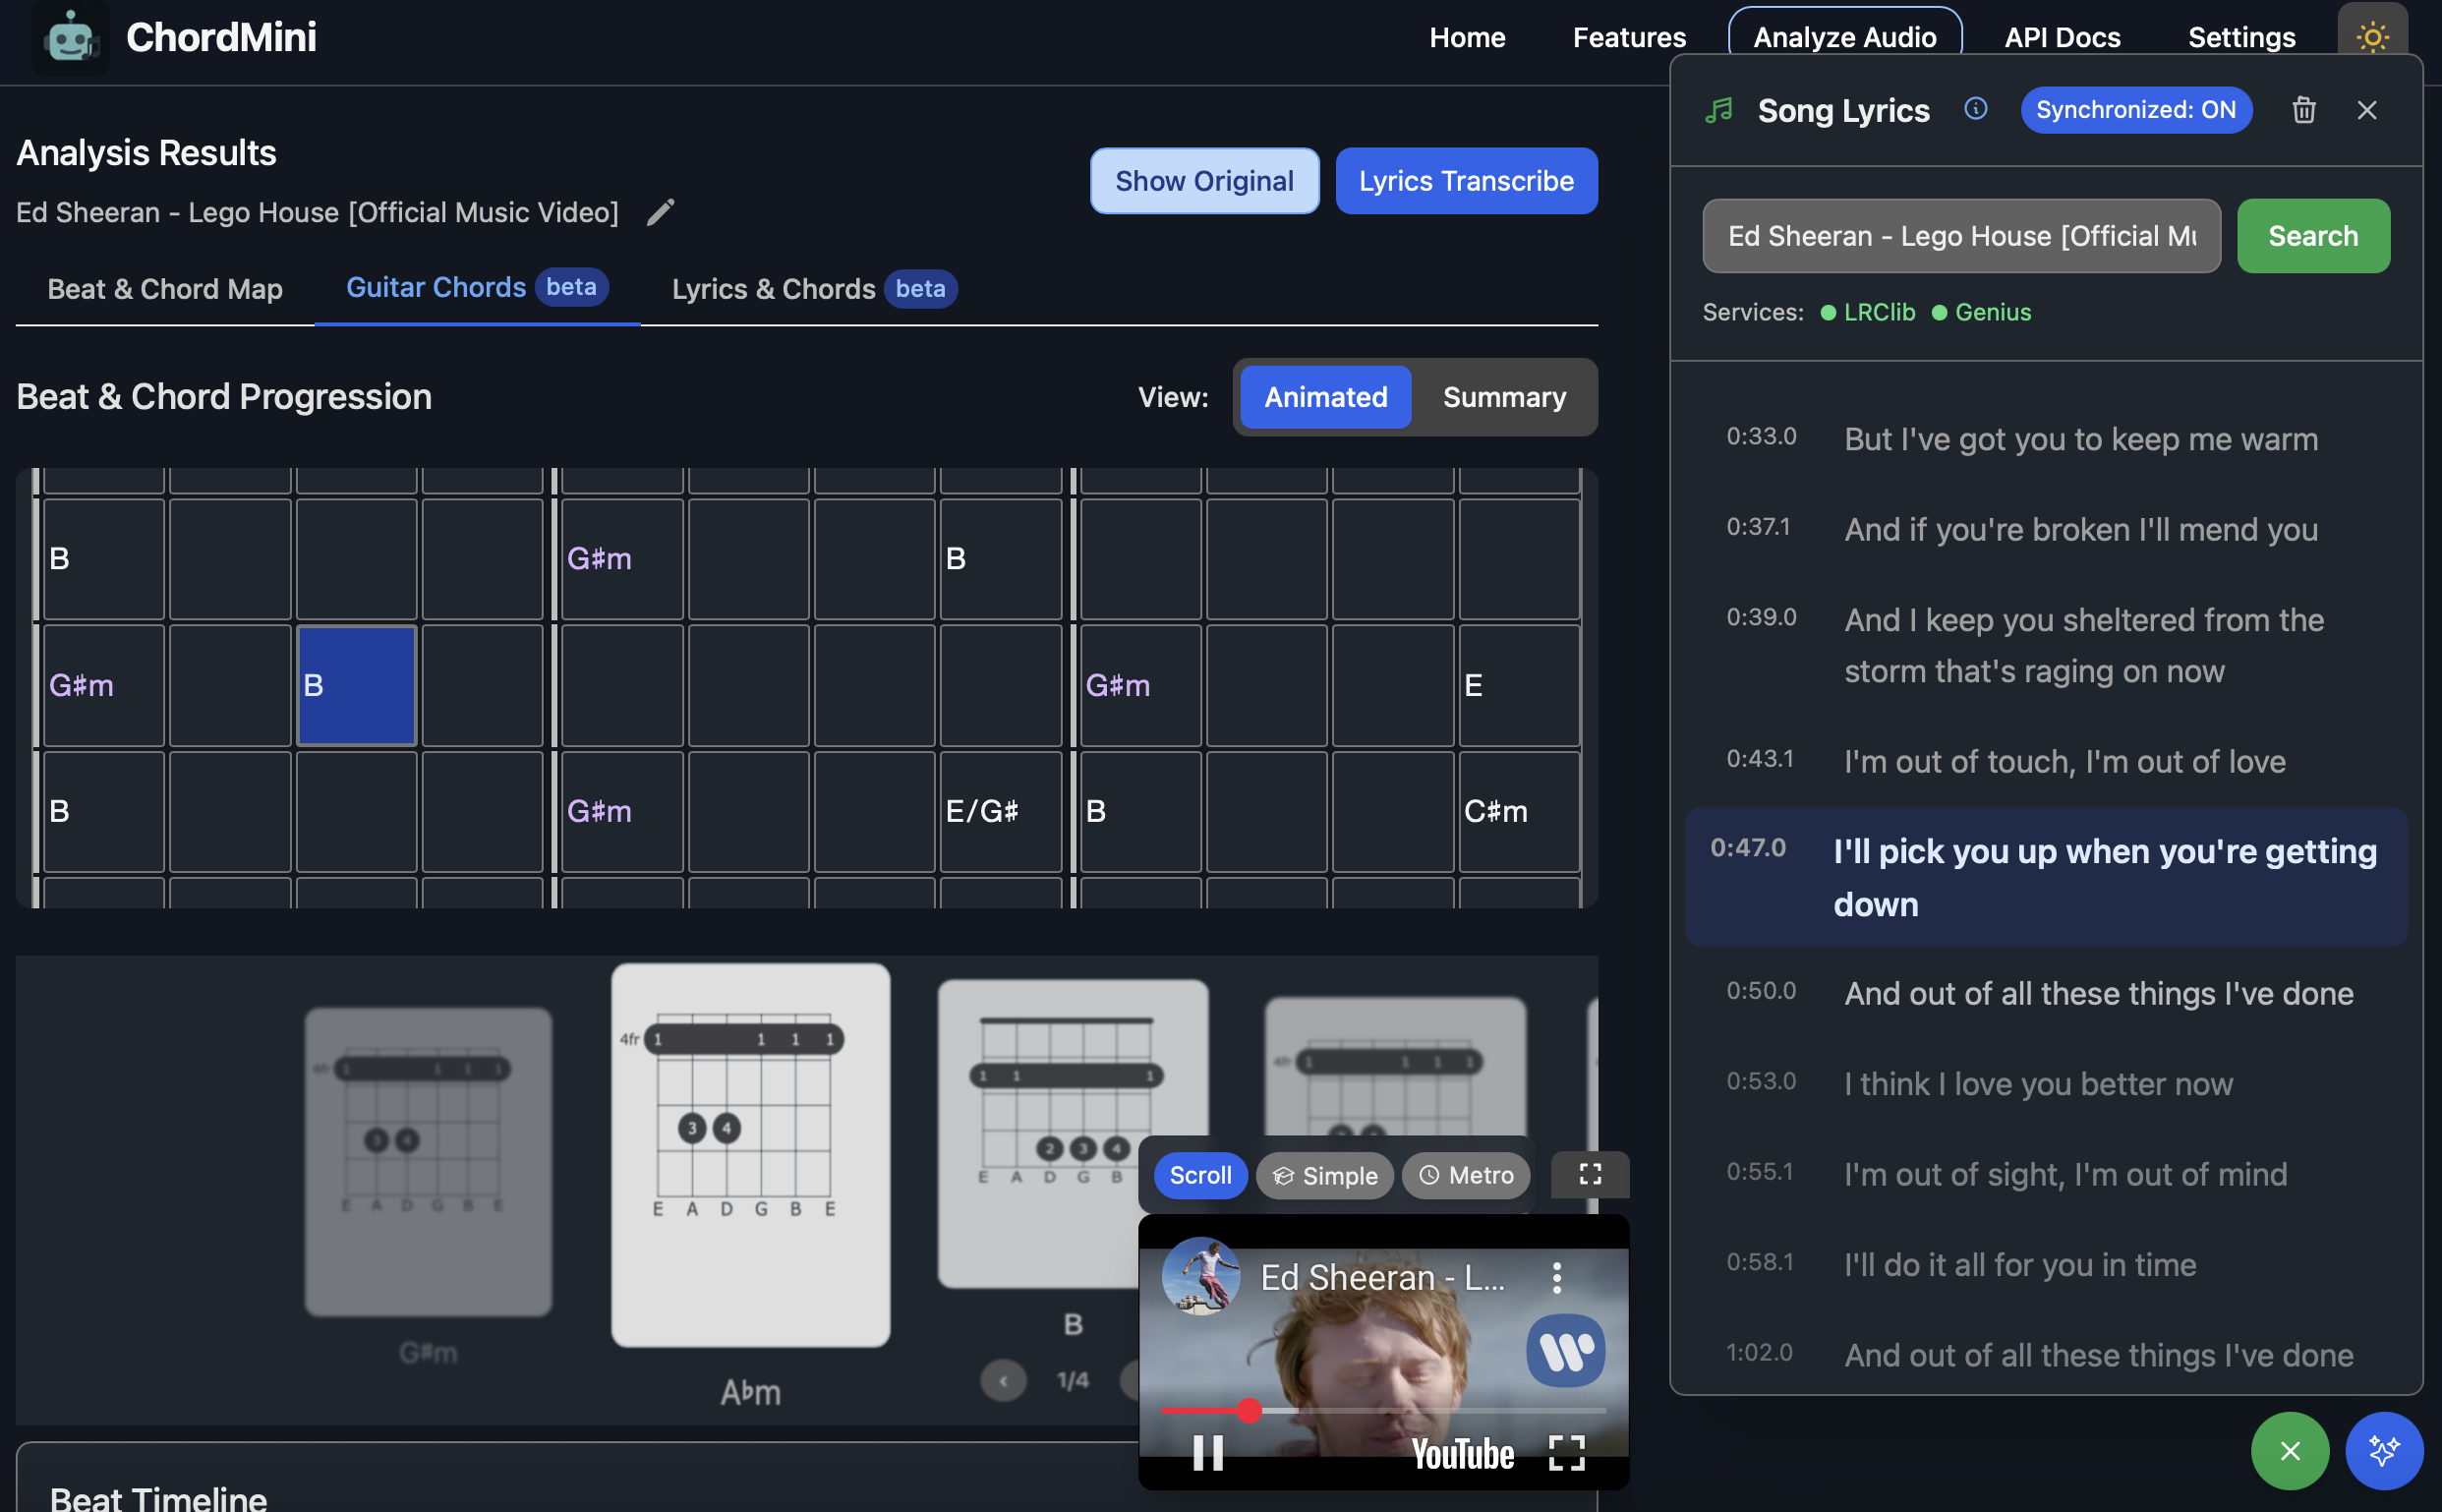Toggle the light theme sun icon
The height and width of the screenshot is (1512, 2442).
(2372, 38)
